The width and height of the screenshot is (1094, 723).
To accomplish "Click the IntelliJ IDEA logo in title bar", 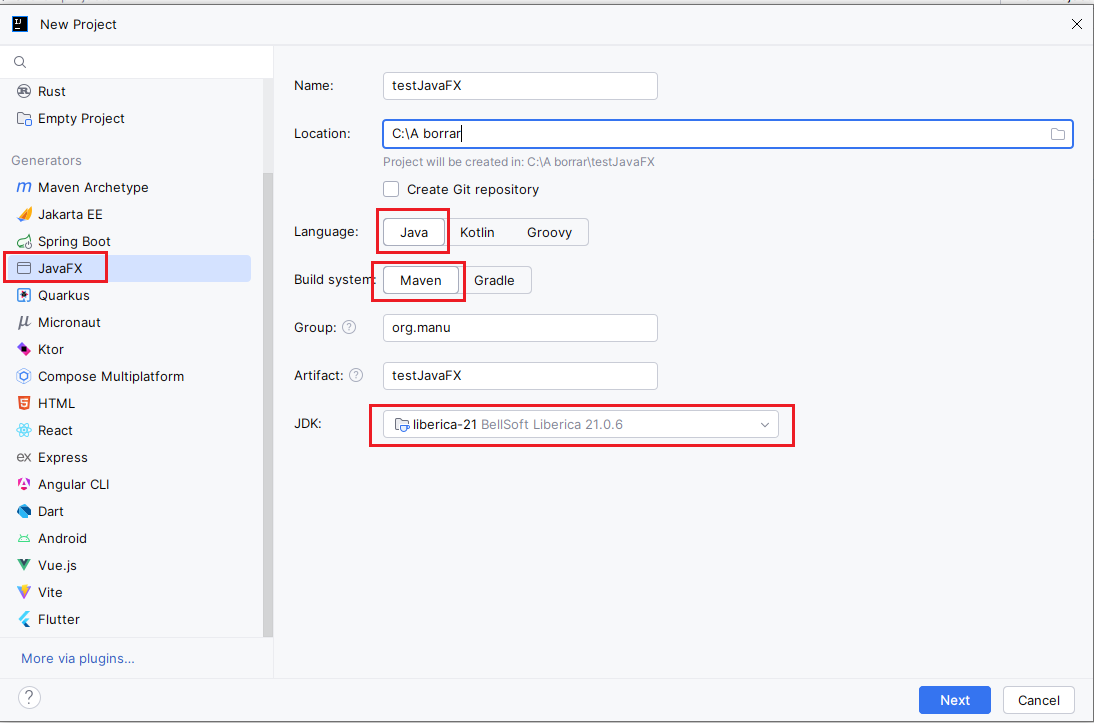I will [x=20, y=24].
